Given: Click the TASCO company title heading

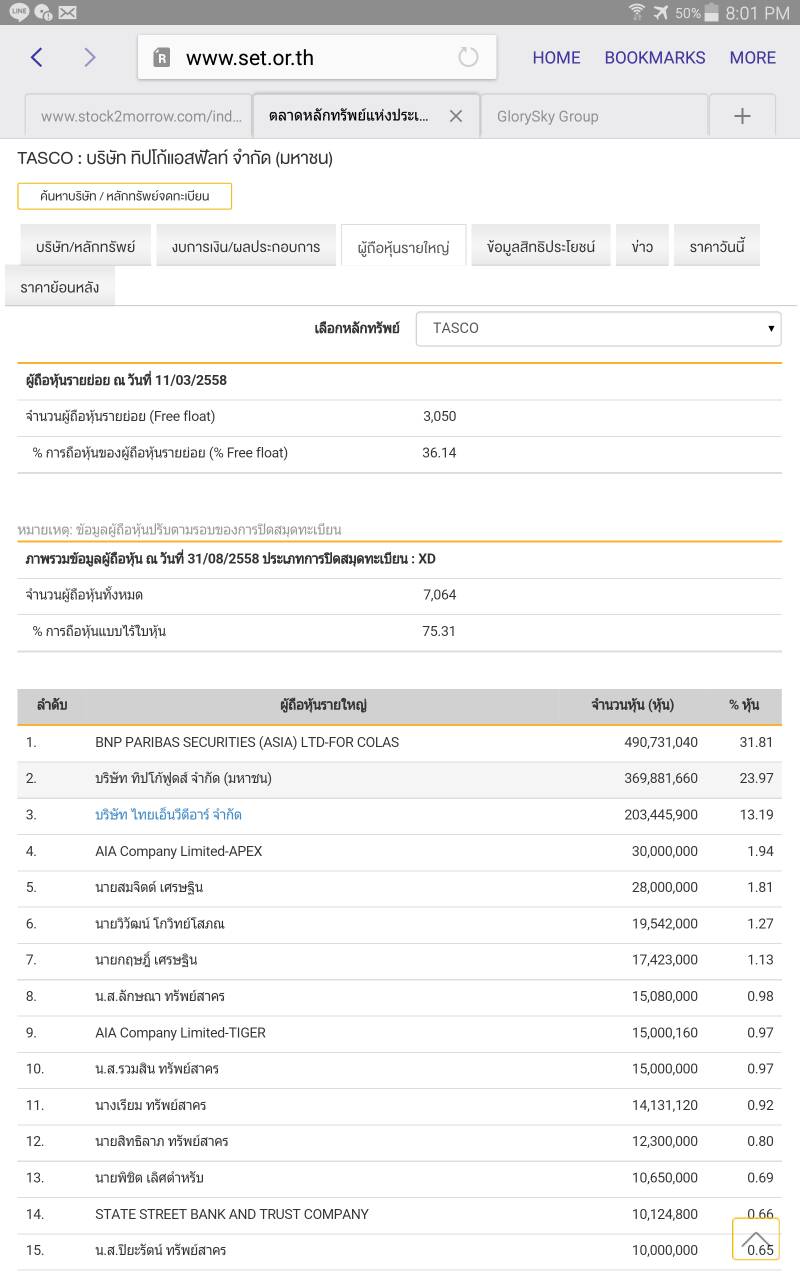Looking at the screenshot, I should click(x=175, y=158).
